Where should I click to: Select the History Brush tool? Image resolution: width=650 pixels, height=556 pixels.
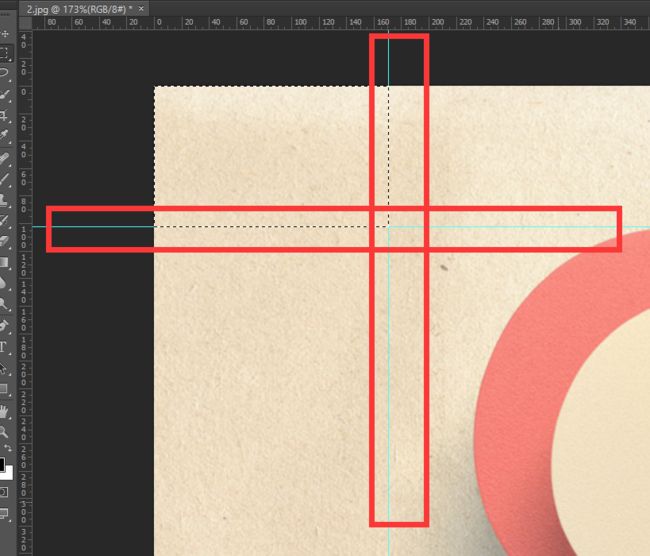[5, 221]
